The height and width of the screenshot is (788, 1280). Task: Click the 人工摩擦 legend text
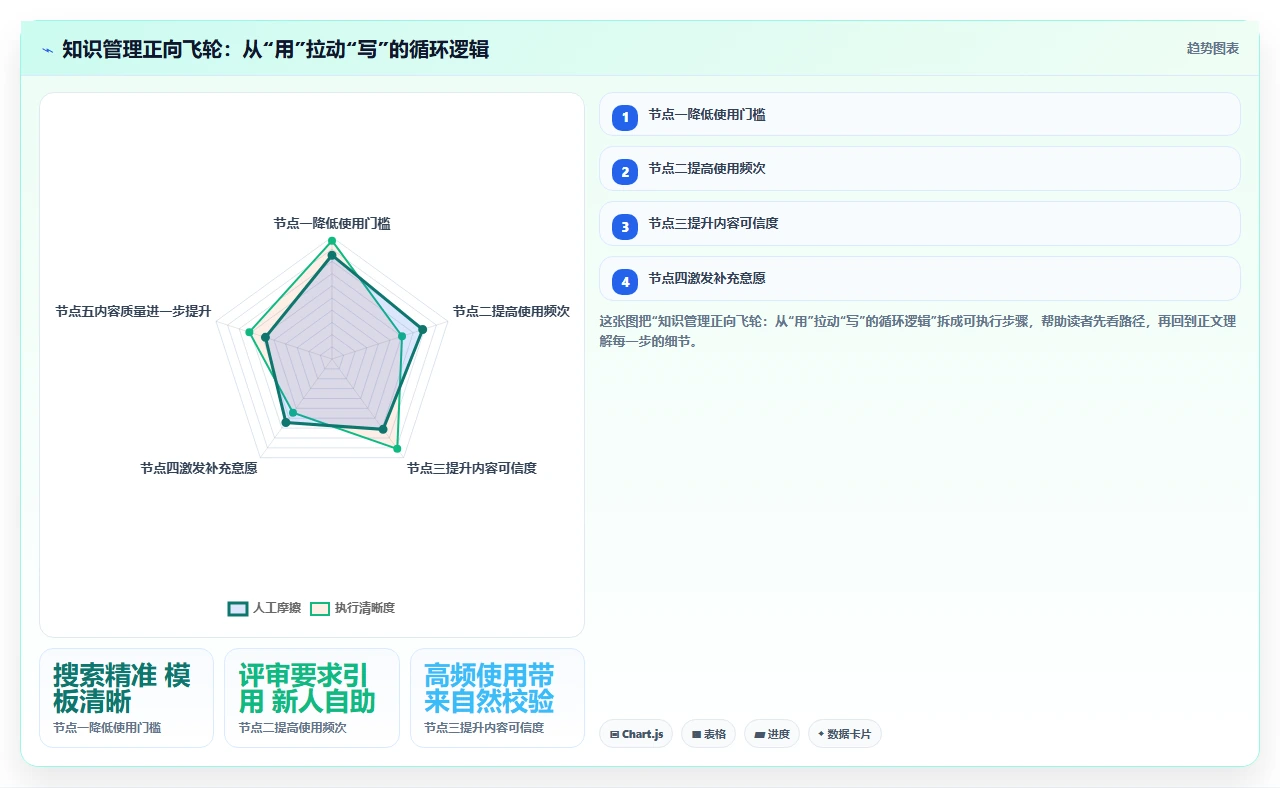(x=277, y=608)
